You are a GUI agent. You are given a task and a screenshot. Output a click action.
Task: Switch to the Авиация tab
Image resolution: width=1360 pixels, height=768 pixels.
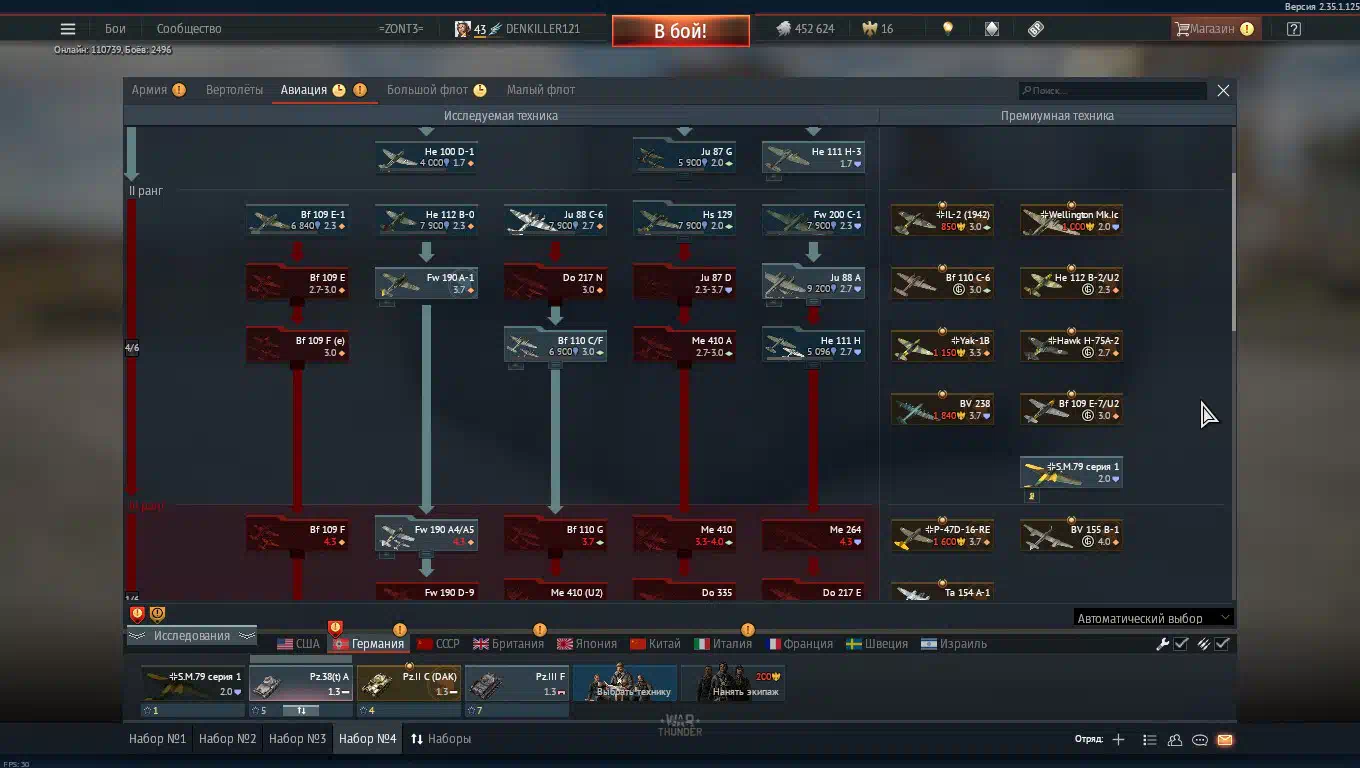pyautogui.click(x=323, y=90)
